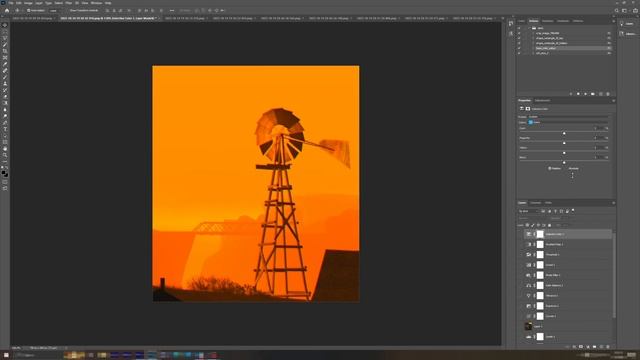Click the Magenta slider handle
Screen dimensions: 640x360
[564, 143]
